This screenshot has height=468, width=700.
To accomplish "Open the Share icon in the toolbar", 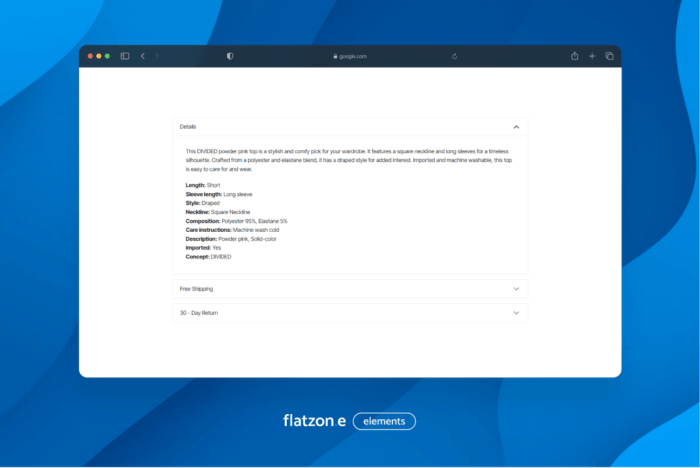I will (575, 56).
